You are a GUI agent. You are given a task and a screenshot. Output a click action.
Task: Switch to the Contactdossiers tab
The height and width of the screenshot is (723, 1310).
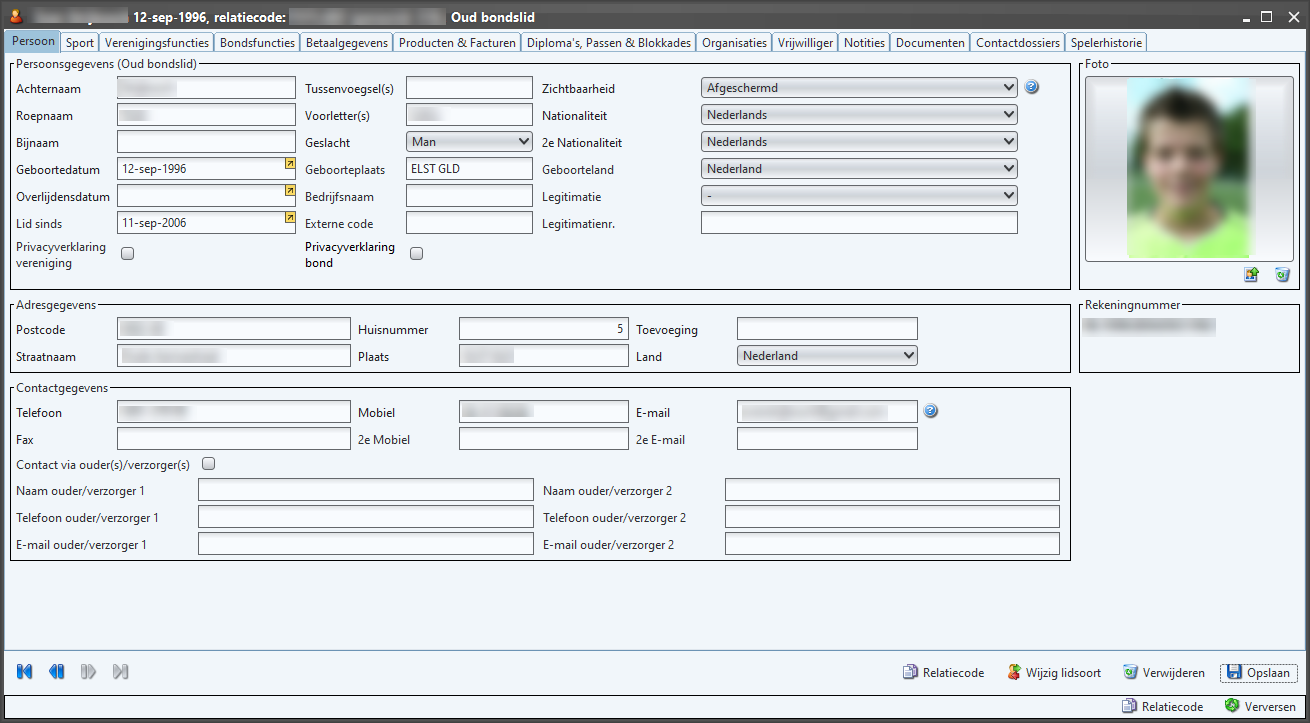[1018, 43]
